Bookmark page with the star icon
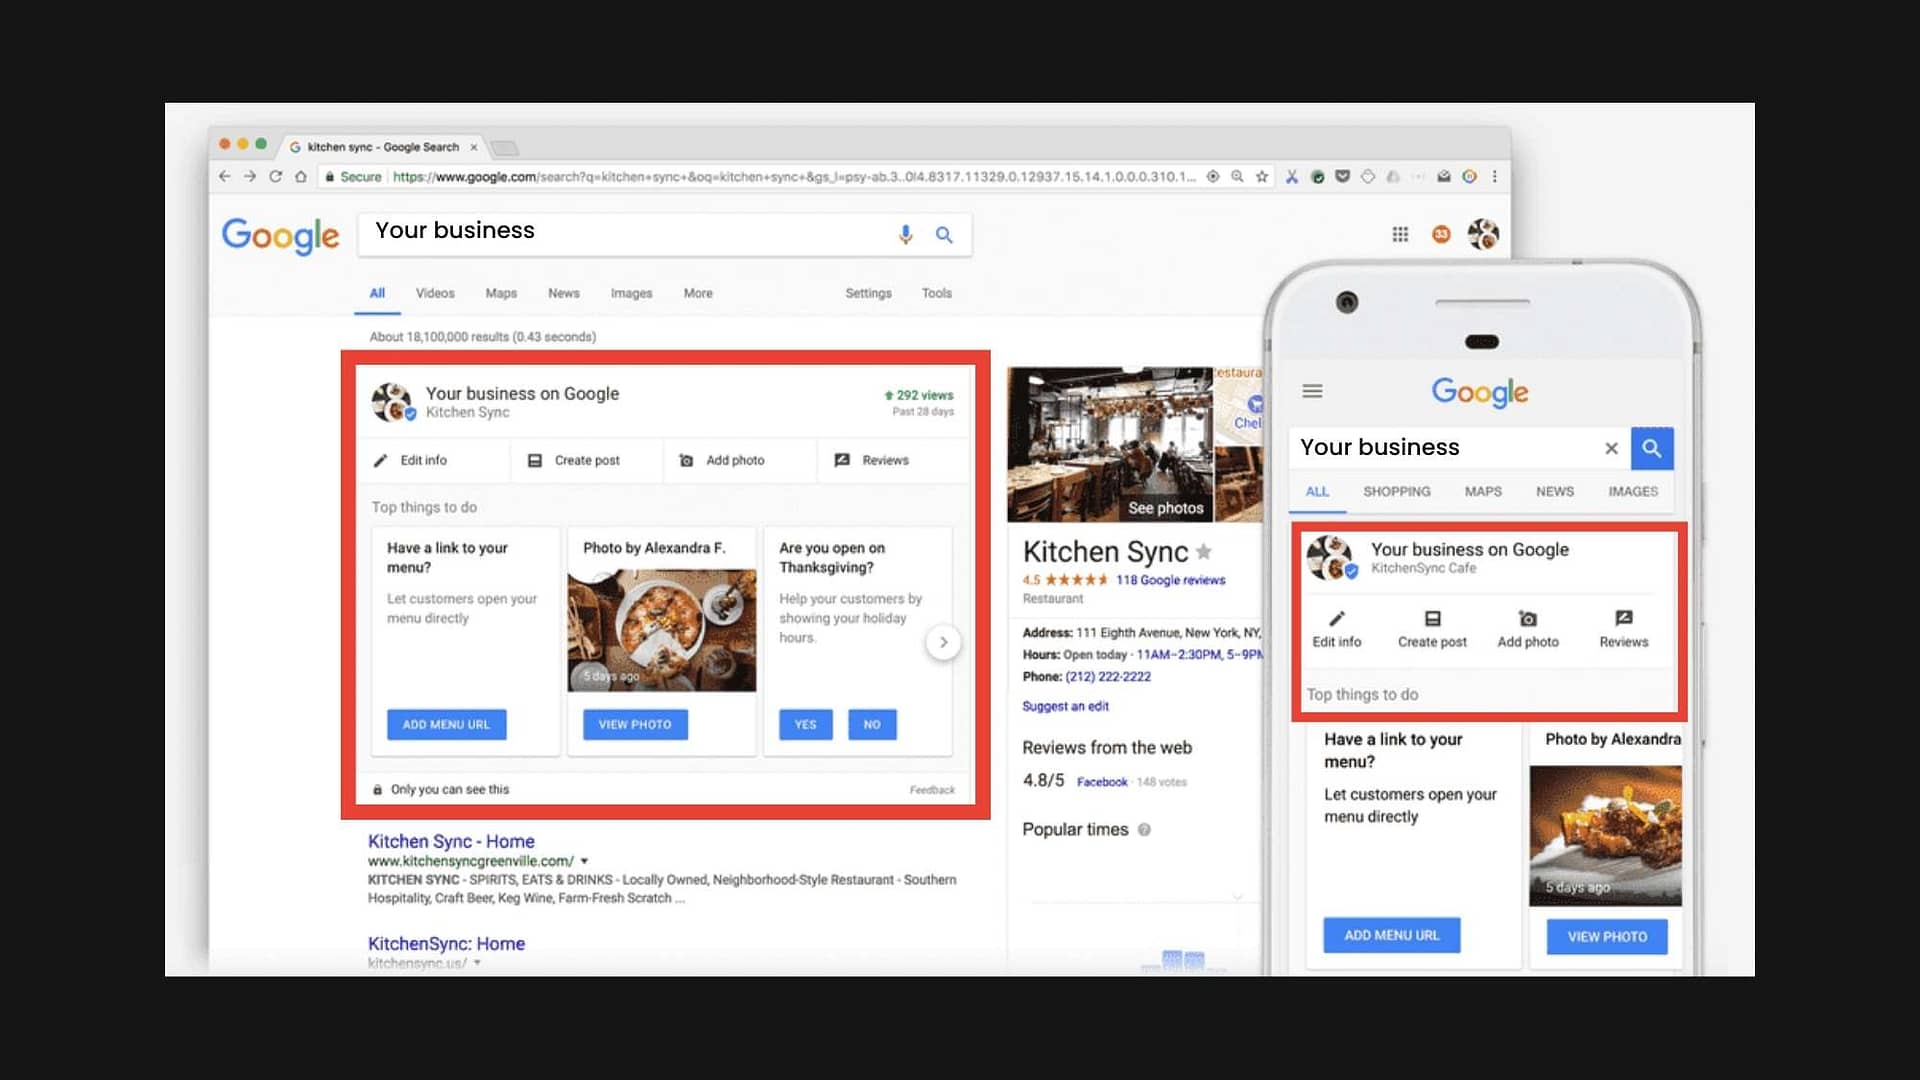Screen dimensions: 1920x1080 click(1262, 177)
